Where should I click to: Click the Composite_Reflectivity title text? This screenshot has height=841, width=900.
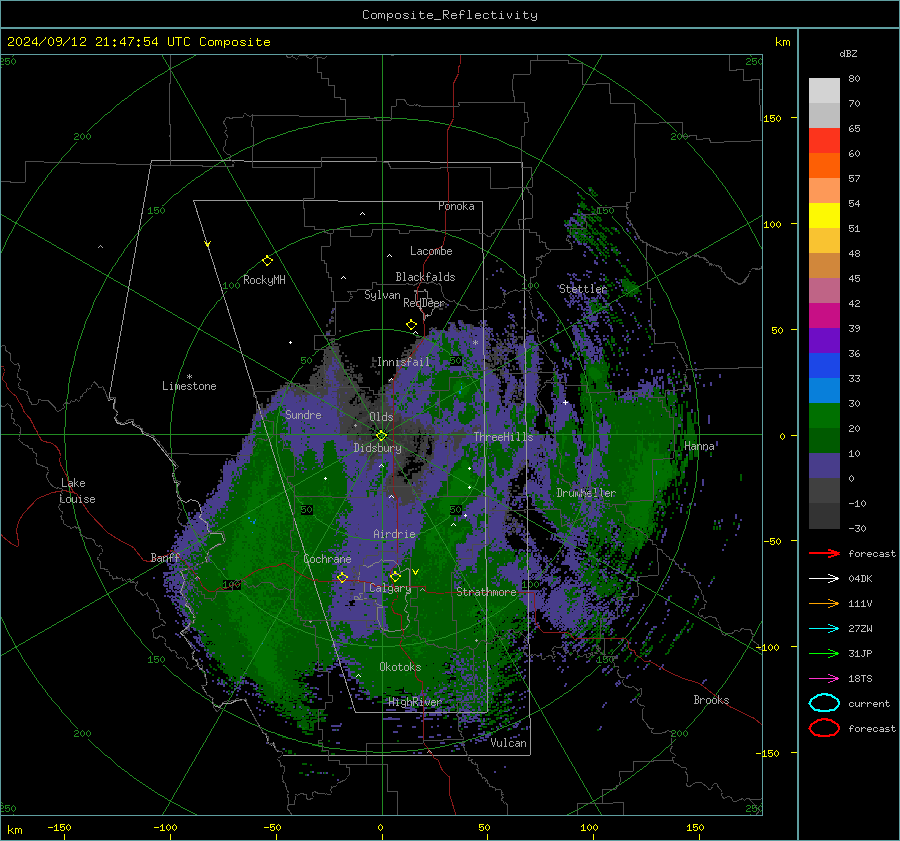pos(449,15)
